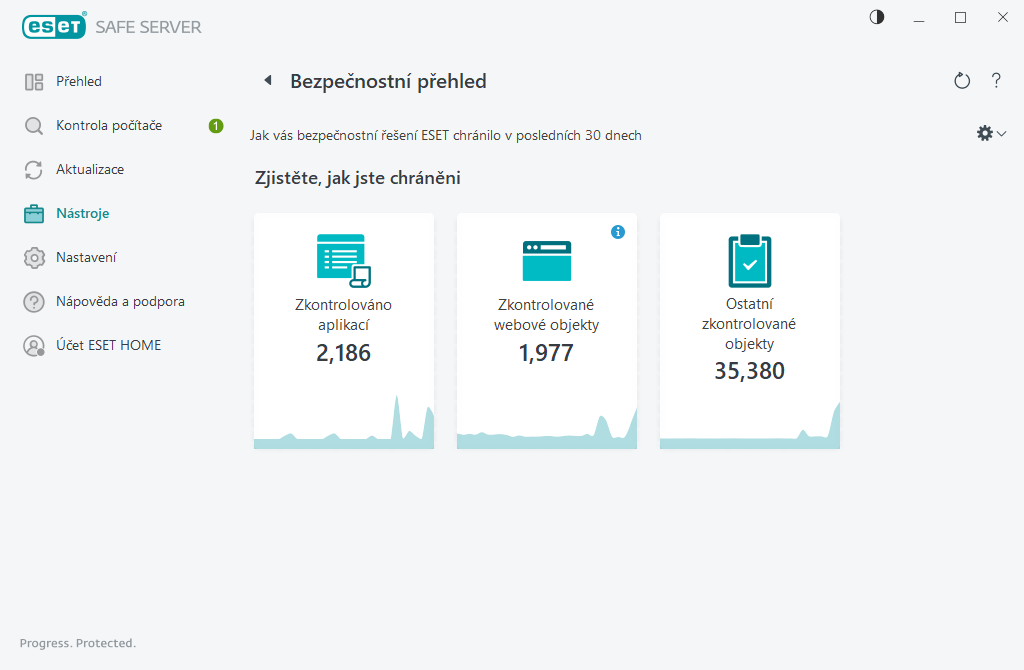This screenshot has height=670, width=1024.
Task: Go back using the left arrow
Action: (267, 81)
